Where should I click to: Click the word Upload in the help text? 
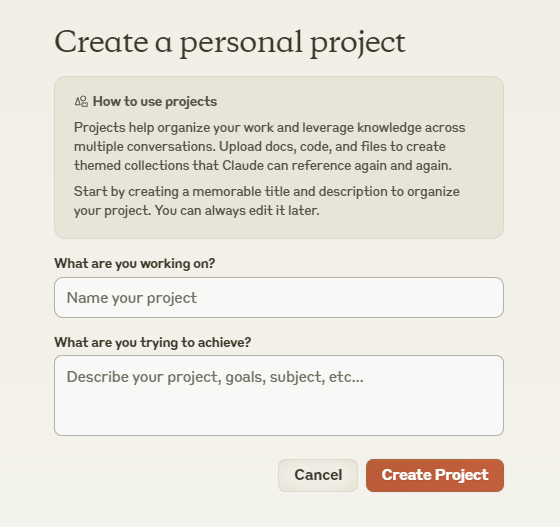(240, 147)
